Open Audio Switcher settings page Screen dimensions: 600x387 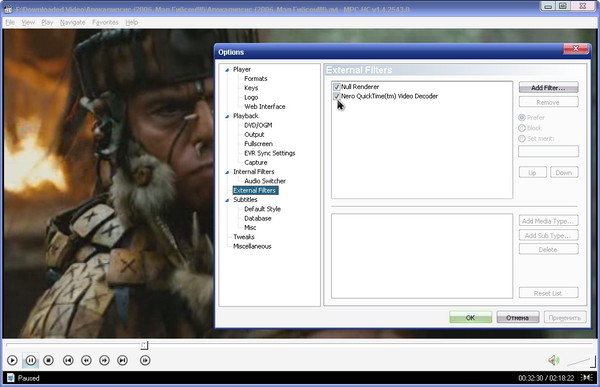265,181
